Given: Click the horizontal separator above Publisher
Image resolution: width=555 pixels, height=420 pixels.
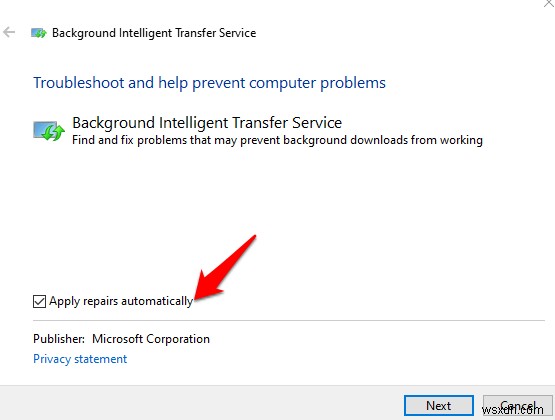Looking at the screenshot, I should click(289, 320).
